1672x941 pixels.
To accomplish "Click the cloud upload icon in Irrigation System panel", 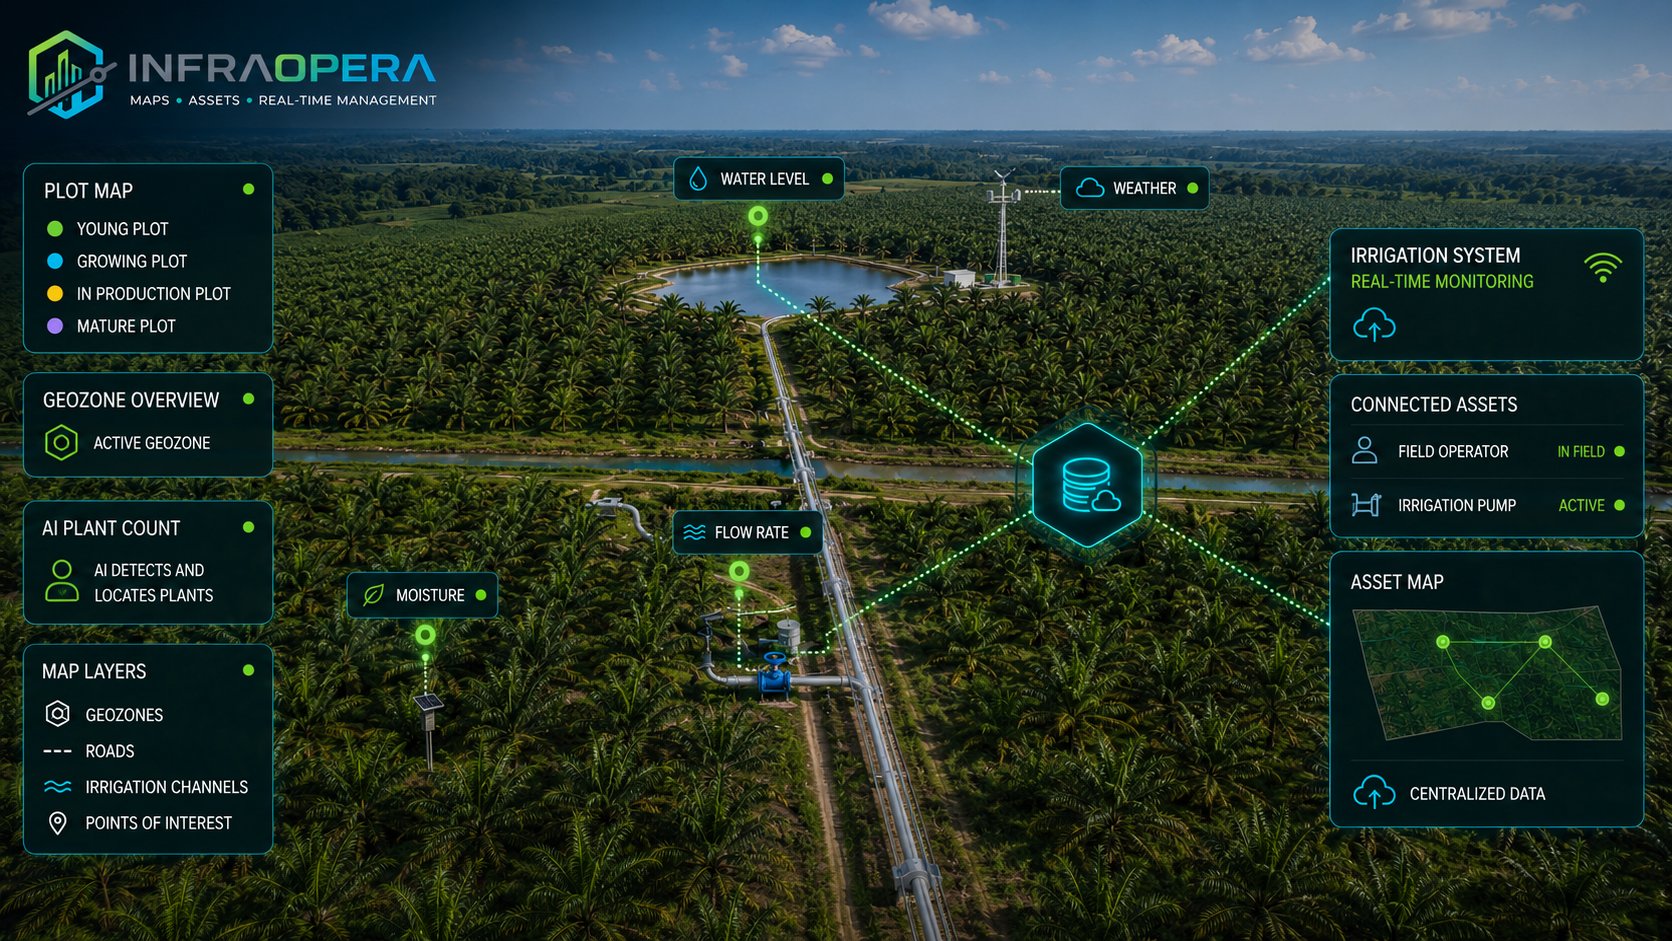I will tap(1374, 324).
